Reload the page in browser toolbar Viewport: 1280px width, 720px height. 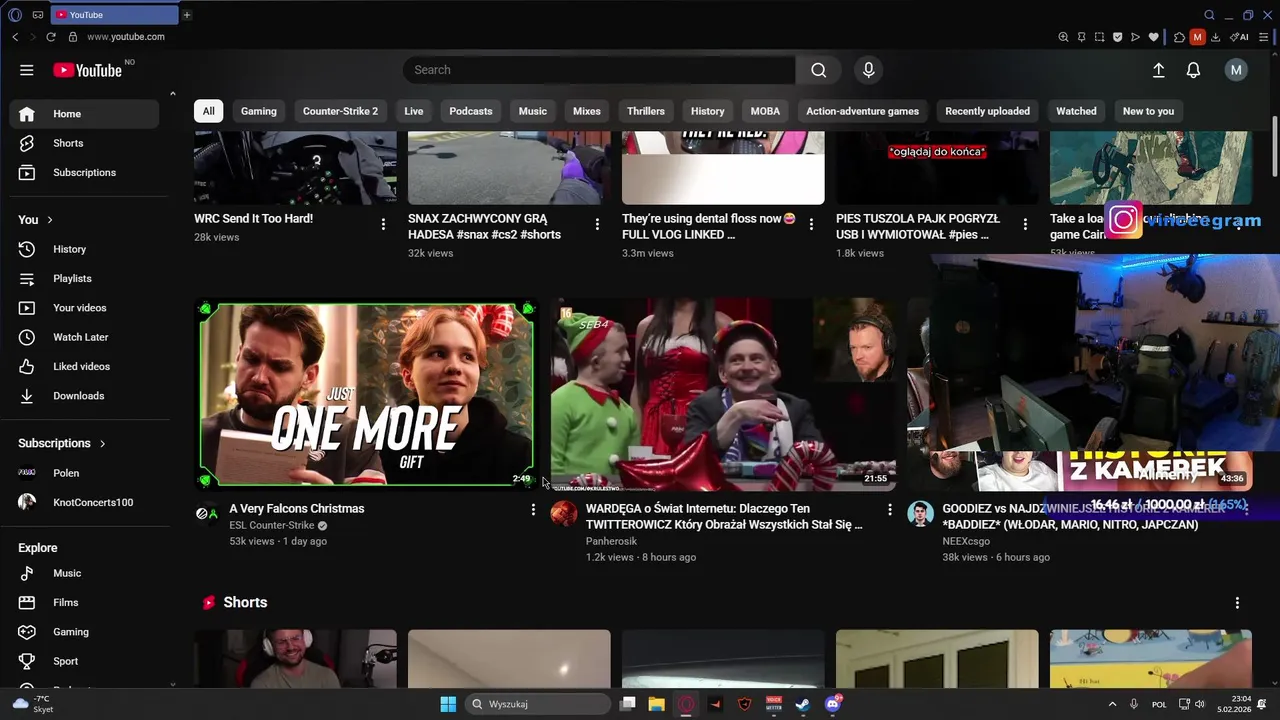click(x=51, y=37)
